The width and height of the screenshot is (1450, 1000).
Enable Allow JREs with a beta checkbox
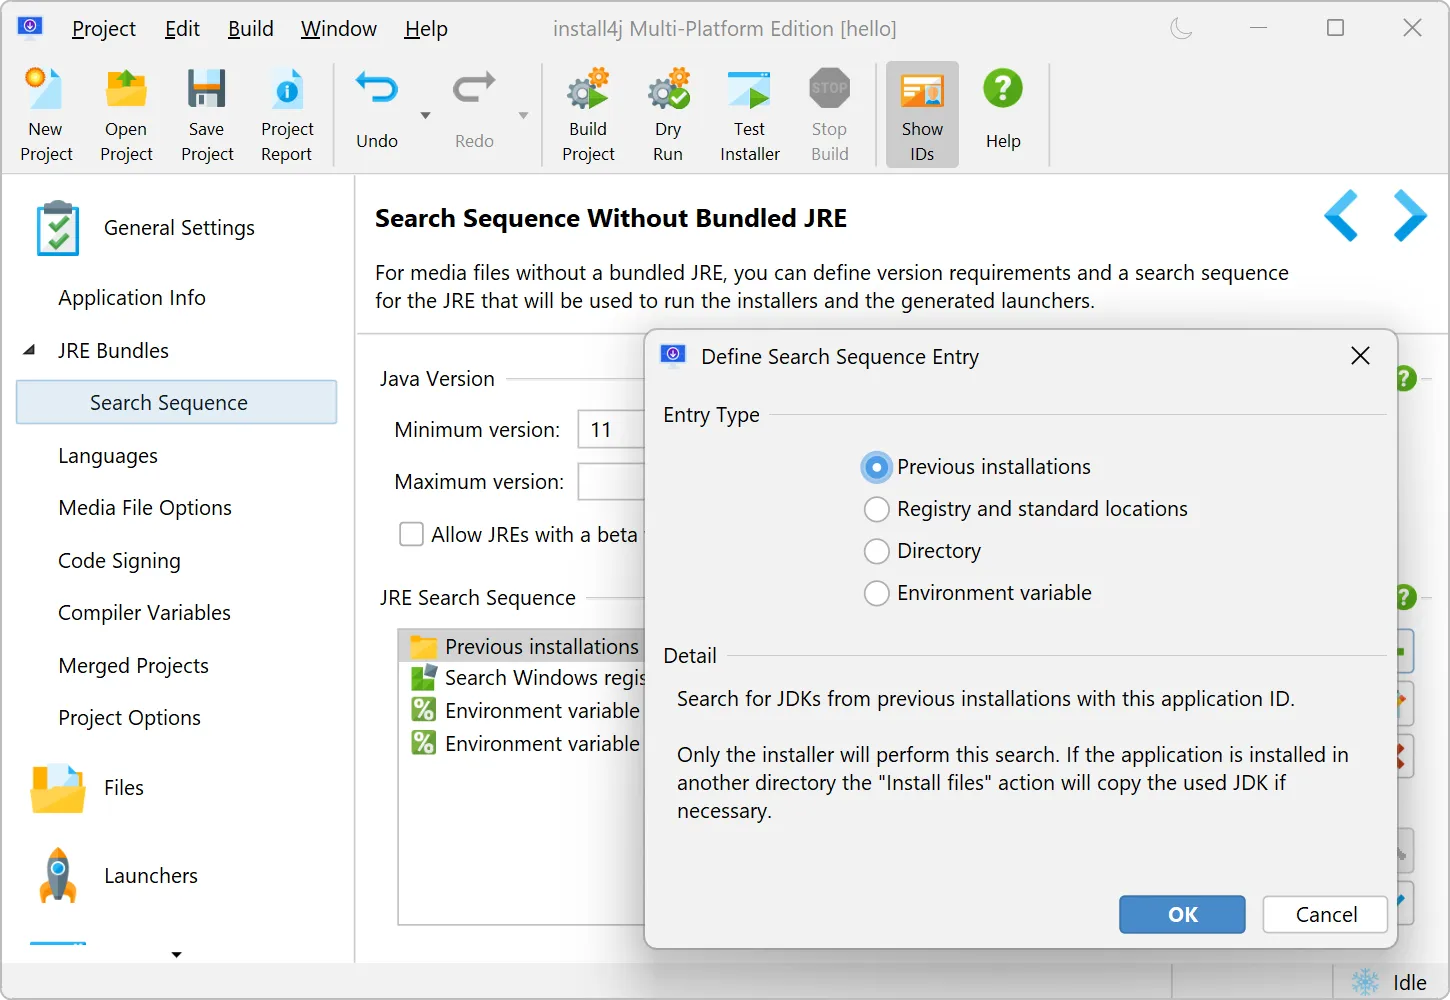pos(411,534)
